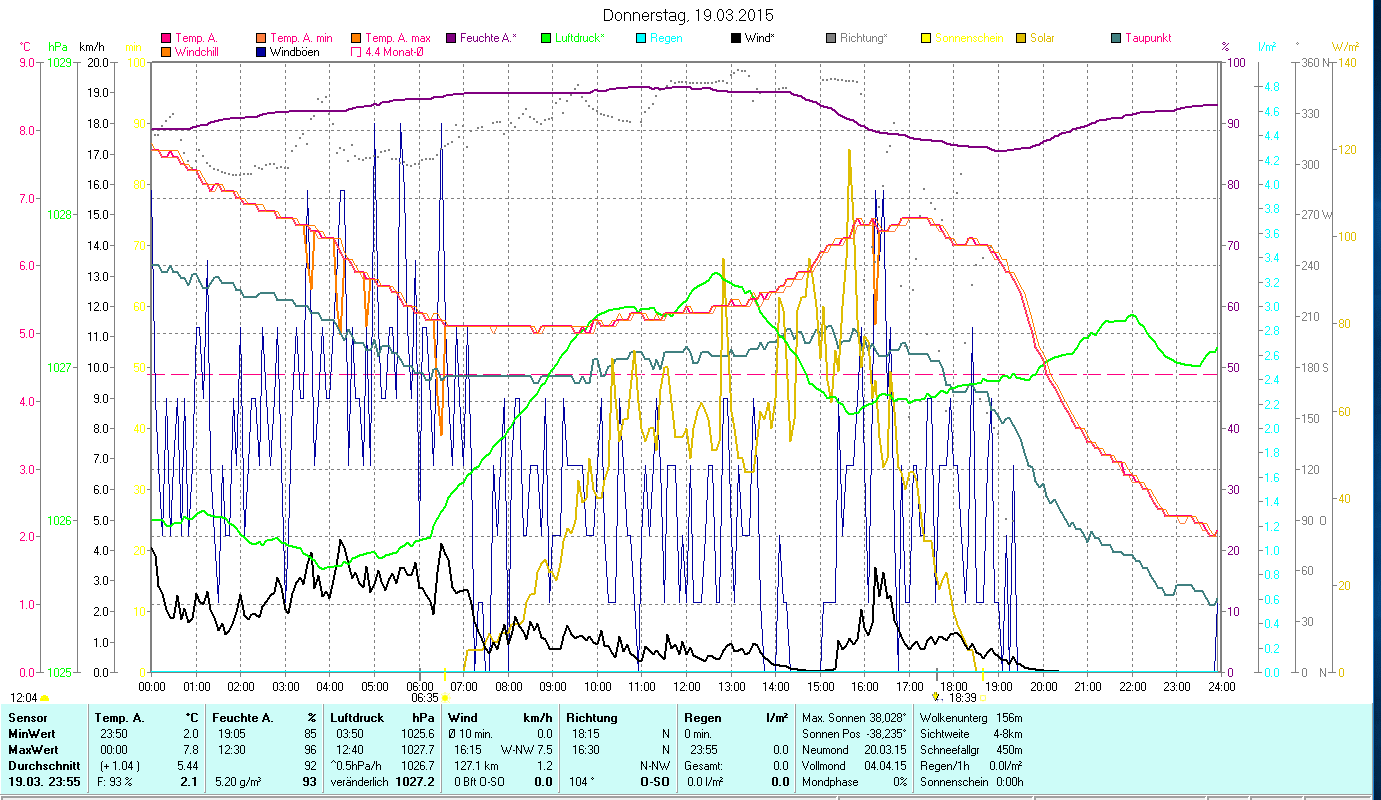
Task: Click the 19.03. 23:55 timestamp
Action: point(45,781)
